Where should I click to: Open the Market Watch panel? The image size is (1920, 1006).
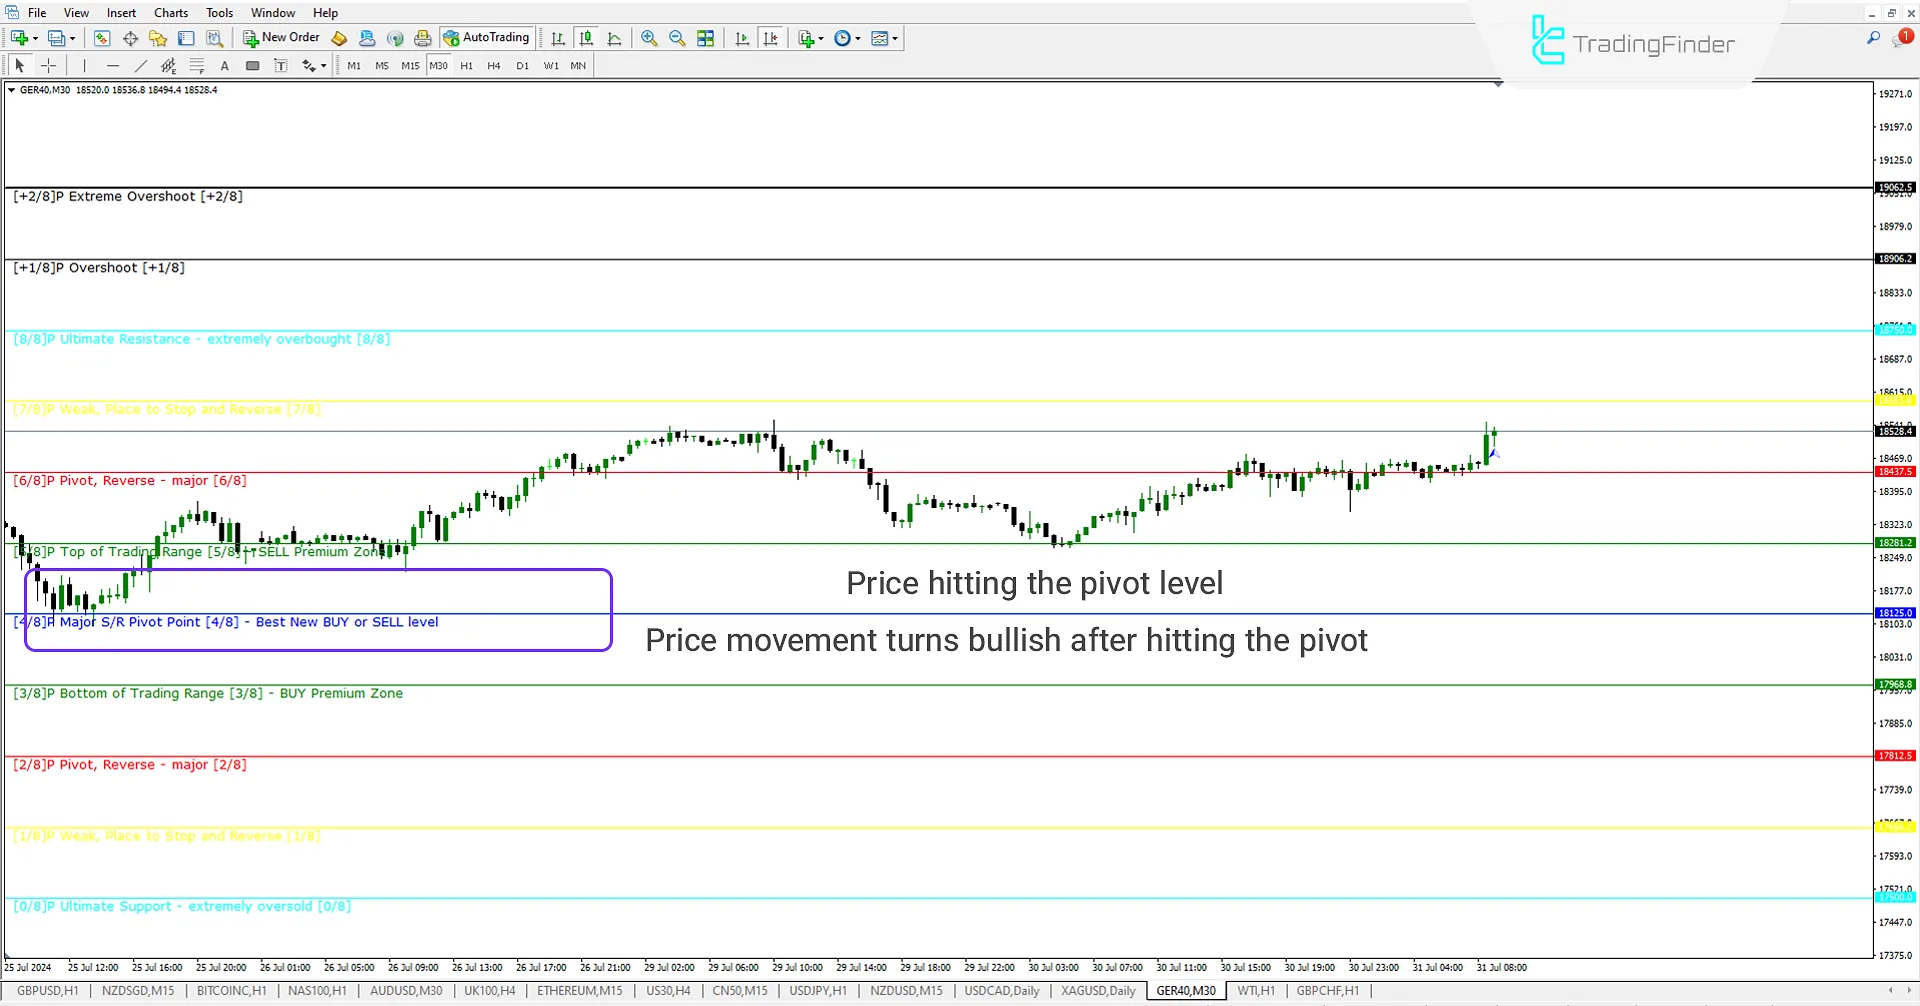point(102,38)
